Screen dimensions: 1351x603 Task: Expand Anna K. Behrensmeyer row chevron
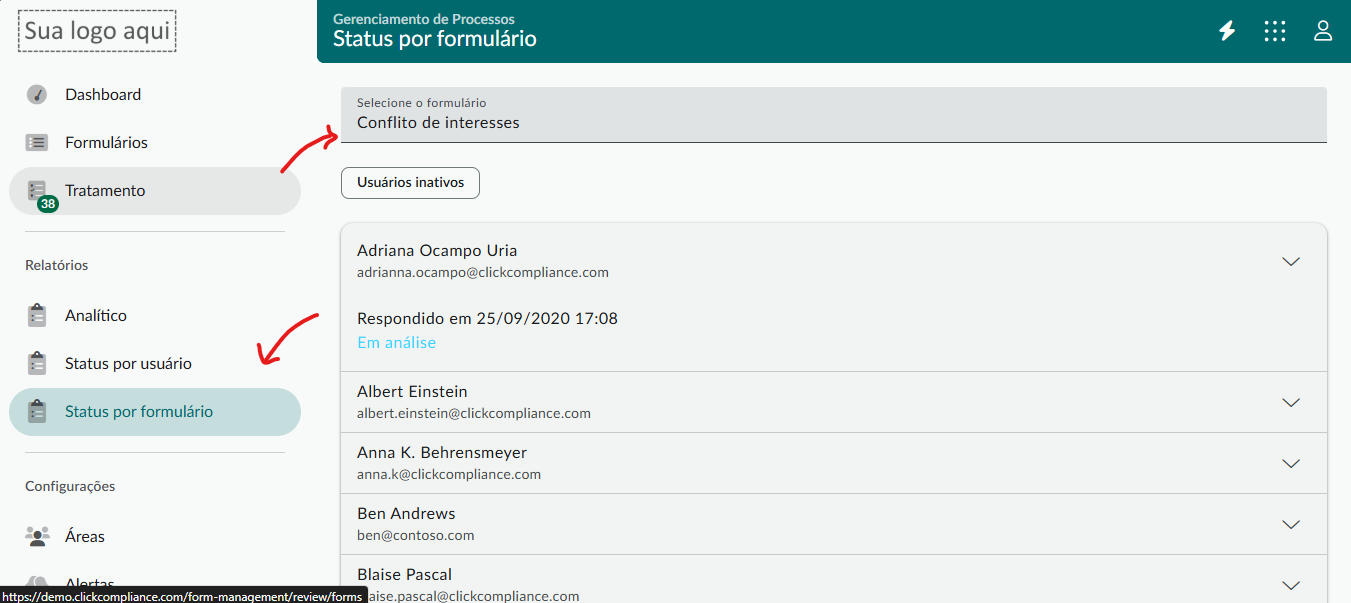(x=1291, y=463)
